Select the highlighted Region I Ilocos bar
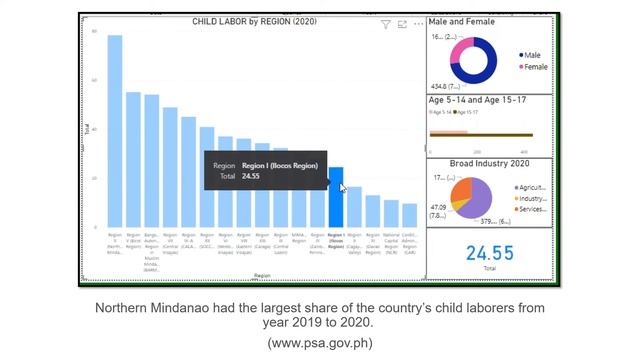This screenshot has width=640, height=360. pos(336,197)
